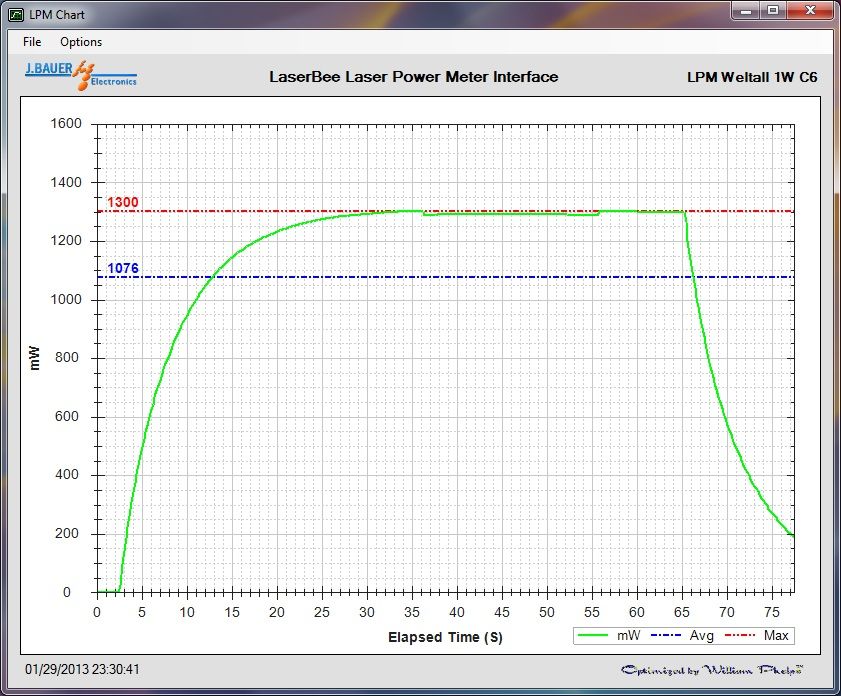Close the LPM Chart window
Viewport: 841px width, 696px height.
point(810,10)
